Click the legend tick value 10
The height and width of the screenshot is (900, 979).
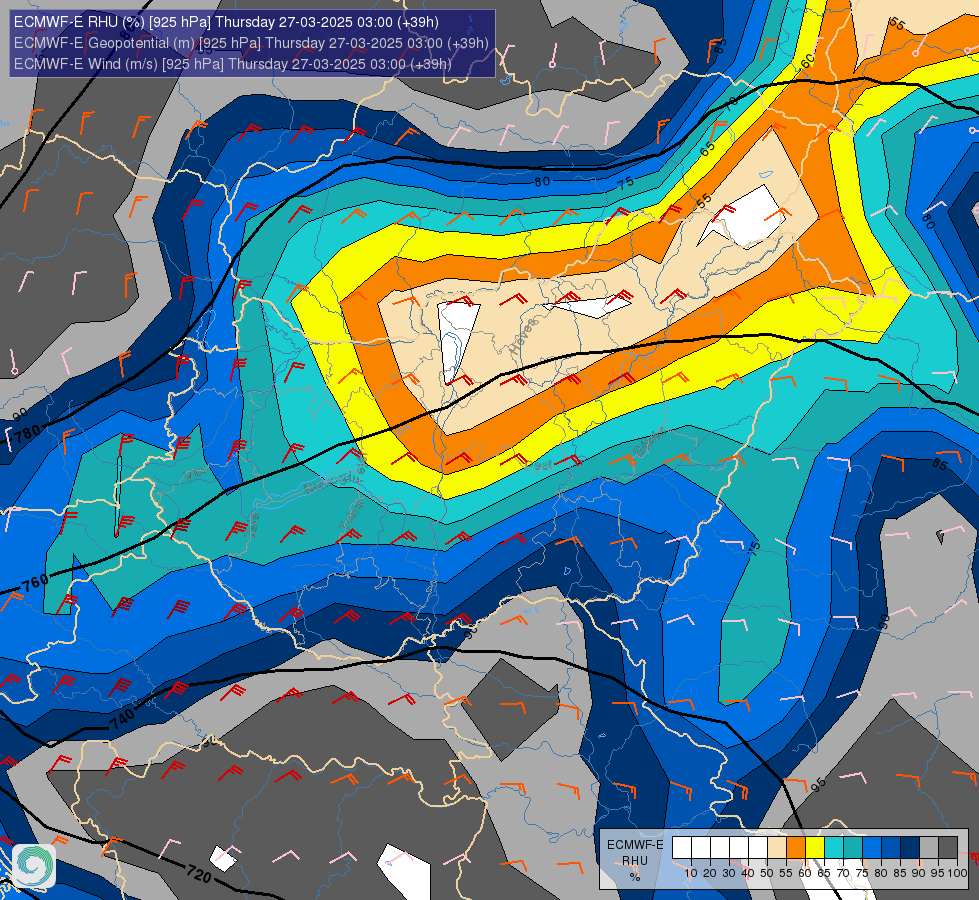click(x=691, y=873)
